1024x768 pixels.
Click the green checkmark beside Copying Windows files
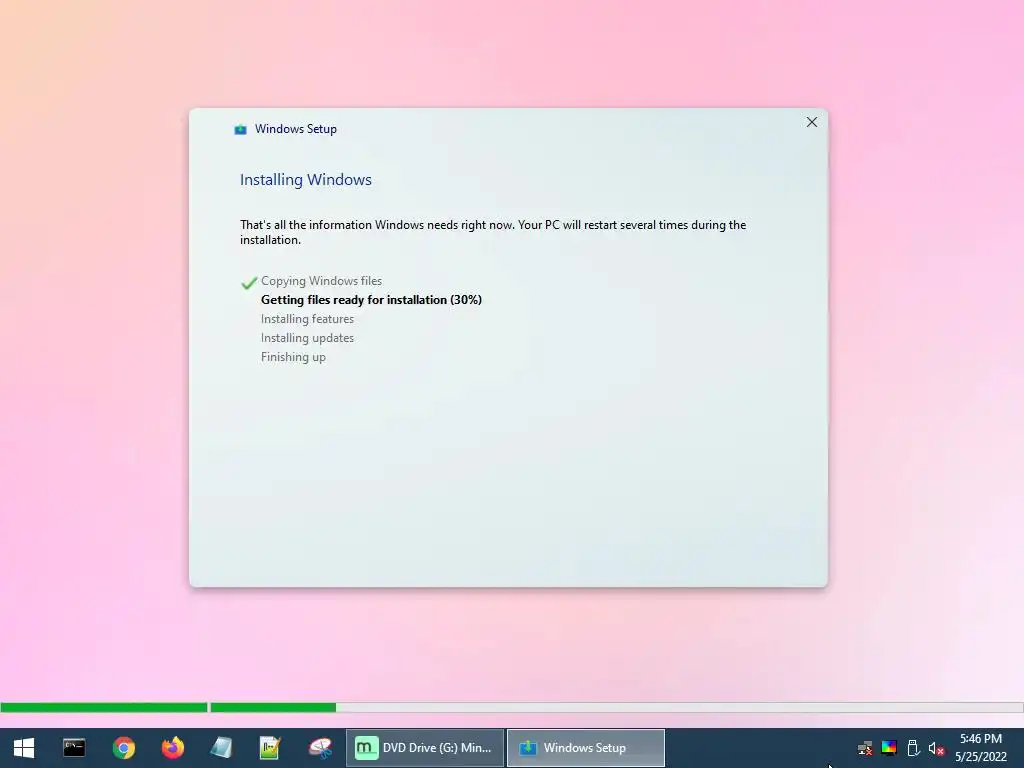tap(249, 282)
